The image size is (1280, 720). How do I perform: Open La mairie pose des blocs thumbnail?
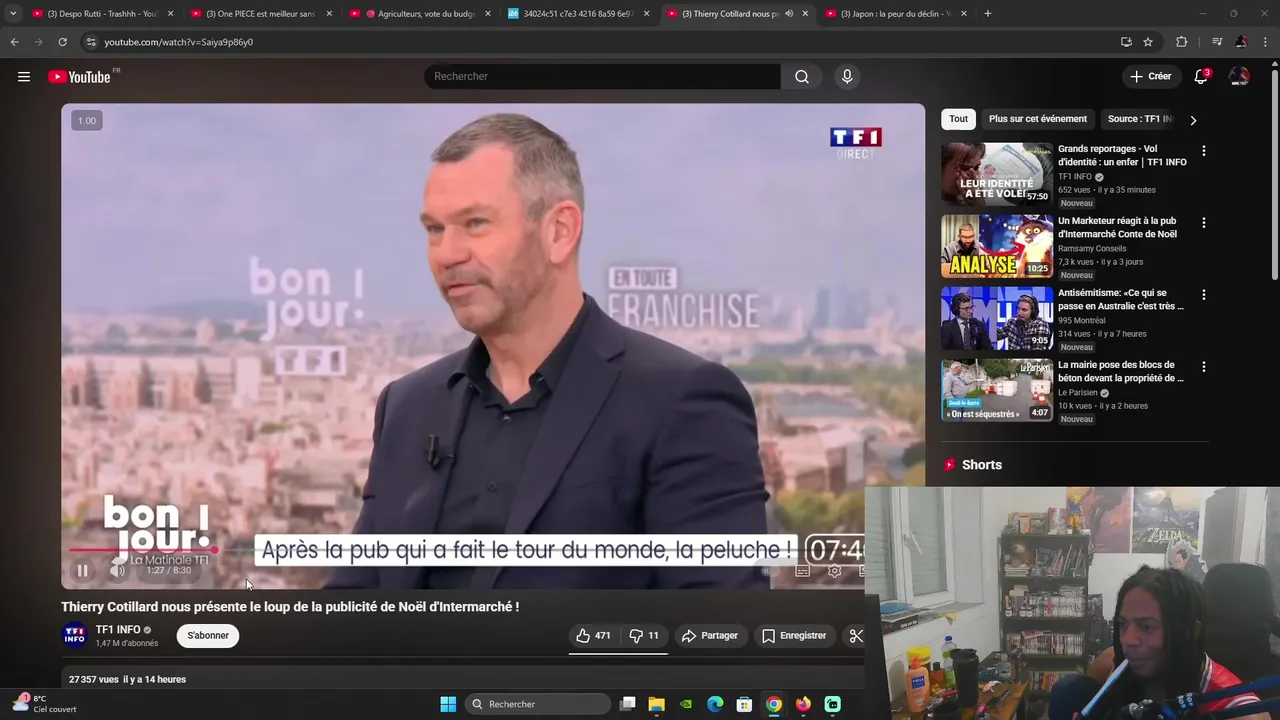click(996, 390)
